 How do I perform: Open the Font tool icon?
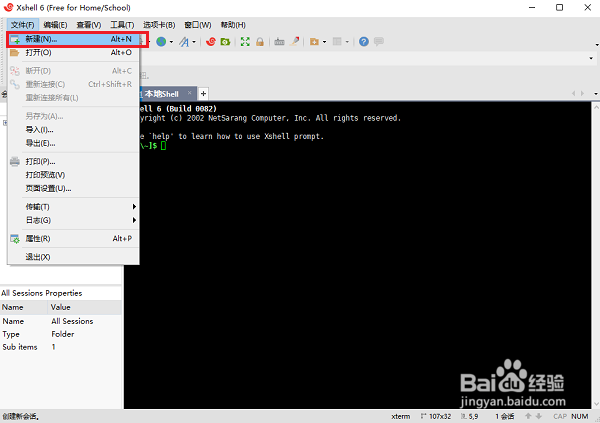pyautogui.click(x=184, y=41)
